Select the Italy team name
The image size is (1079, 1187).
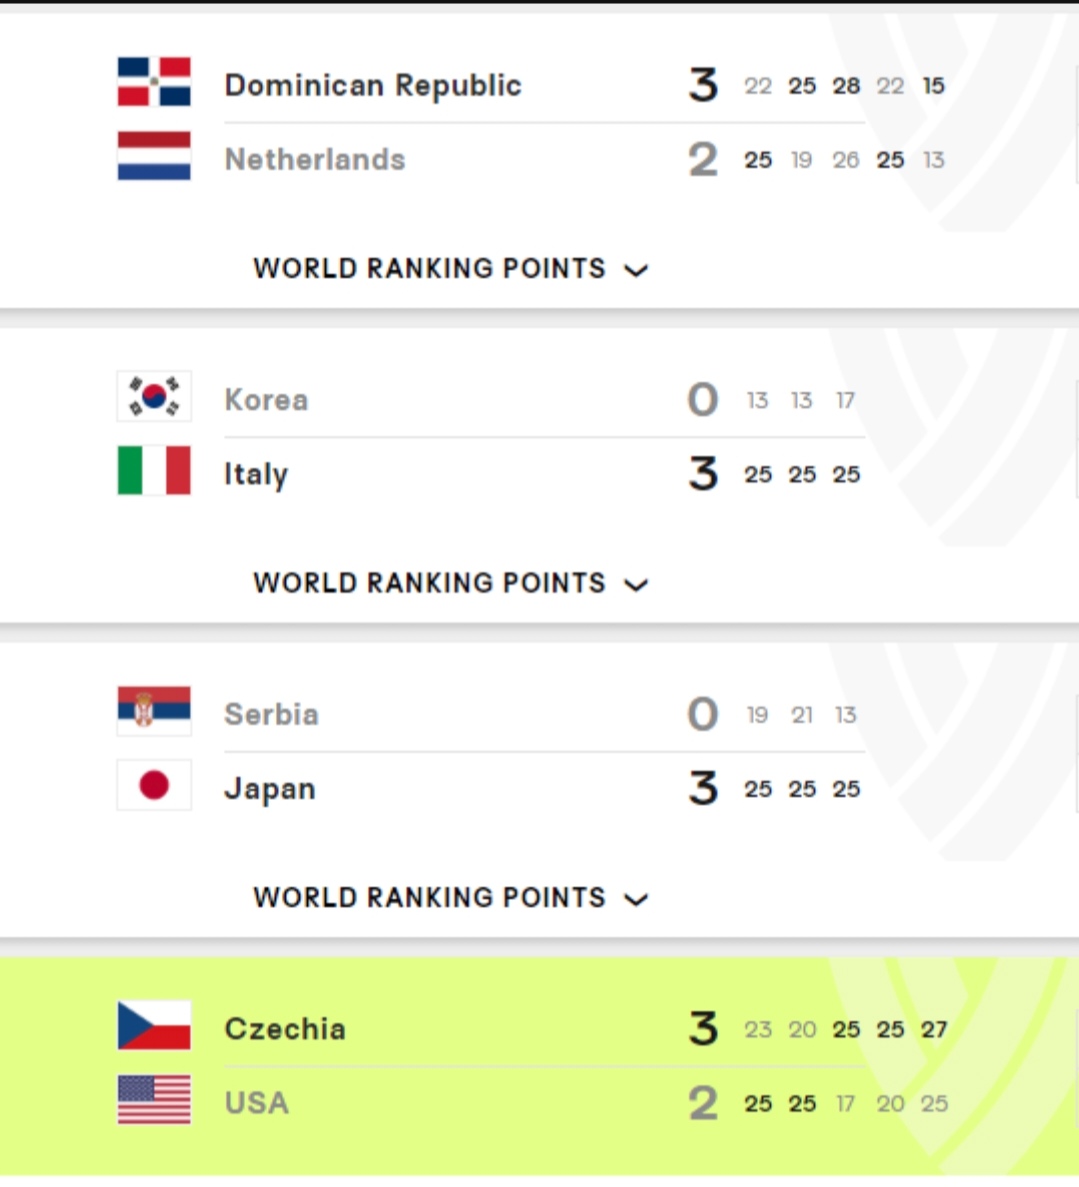(256, 475)
